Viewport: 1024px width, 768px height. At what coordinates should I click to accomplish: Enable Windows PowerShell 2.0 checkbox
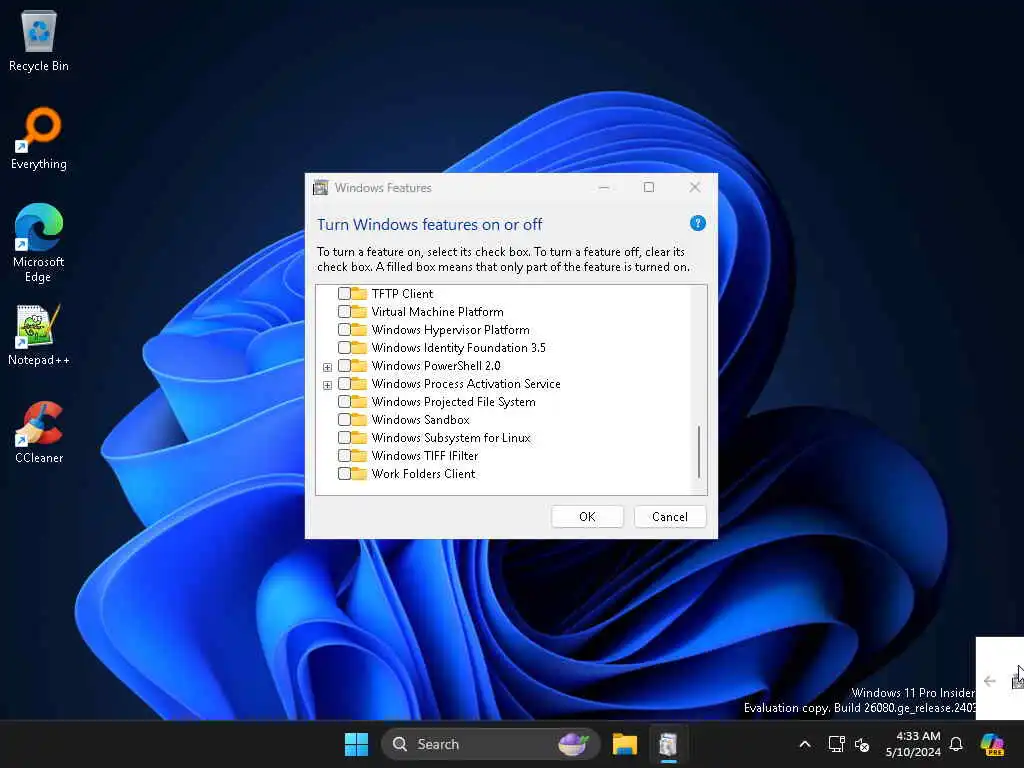coord(344,366)
